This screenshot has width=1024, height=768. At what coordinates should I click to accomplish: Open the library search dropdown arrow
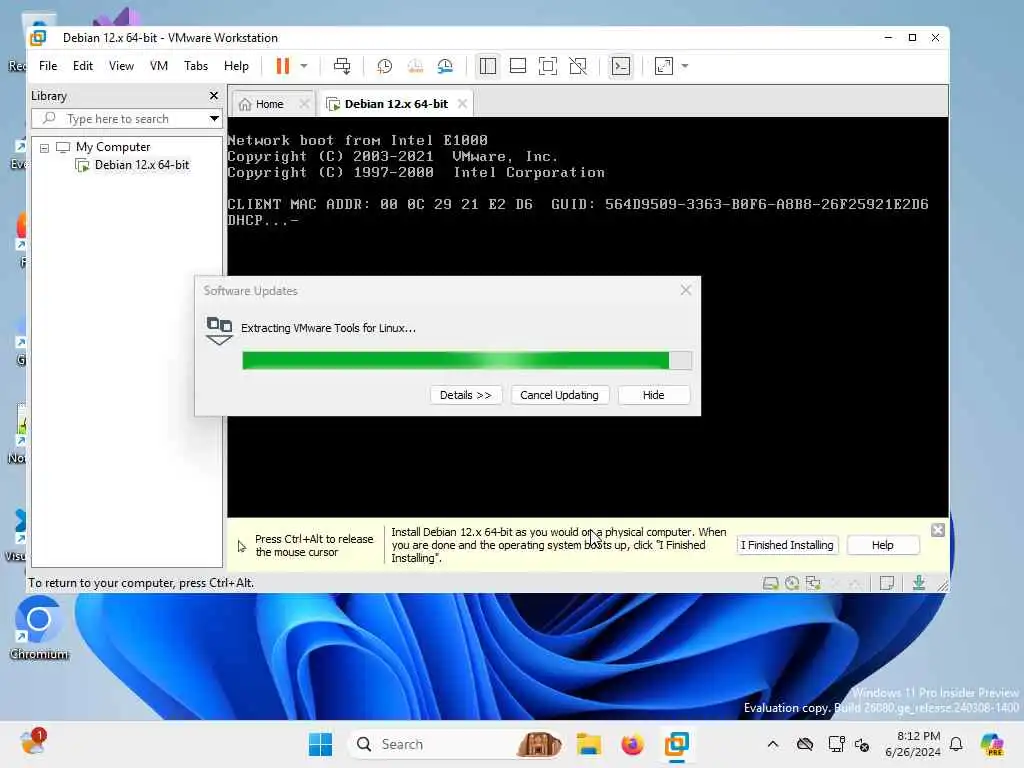(x=214, y=119)
